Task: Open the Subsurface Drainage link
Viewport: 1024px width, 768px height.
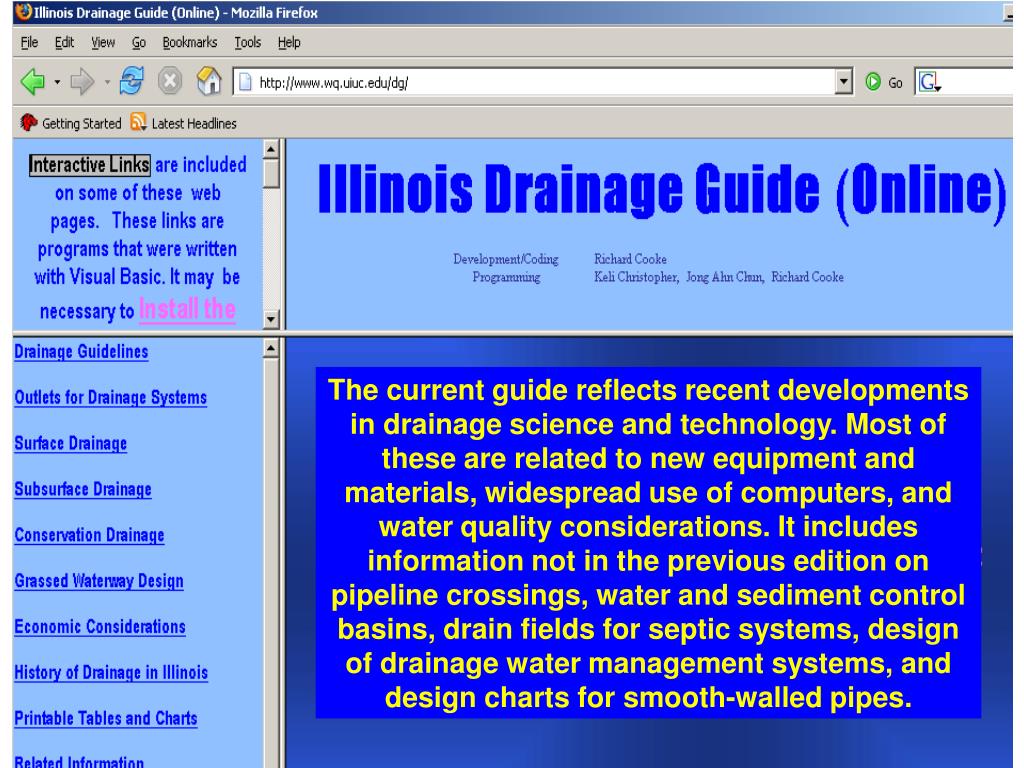Action: click(x=83, y=489)
